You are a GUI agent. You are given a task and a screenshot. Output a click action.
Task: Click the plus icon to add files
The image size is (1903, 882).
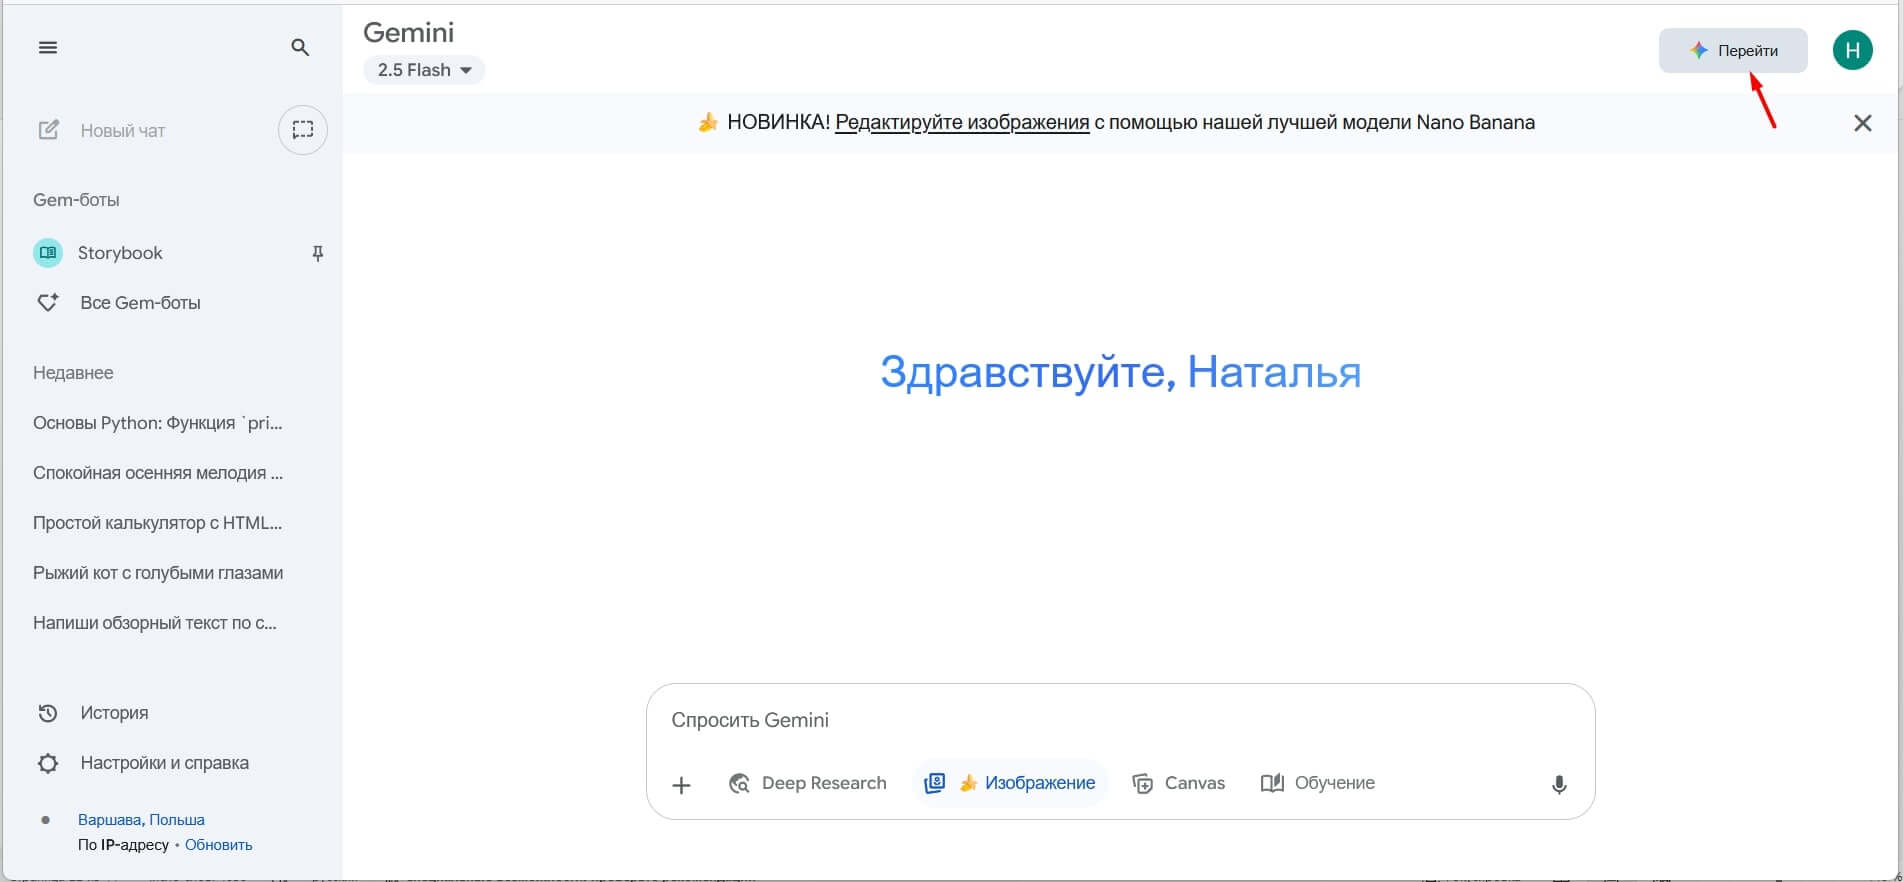(681, 785)
